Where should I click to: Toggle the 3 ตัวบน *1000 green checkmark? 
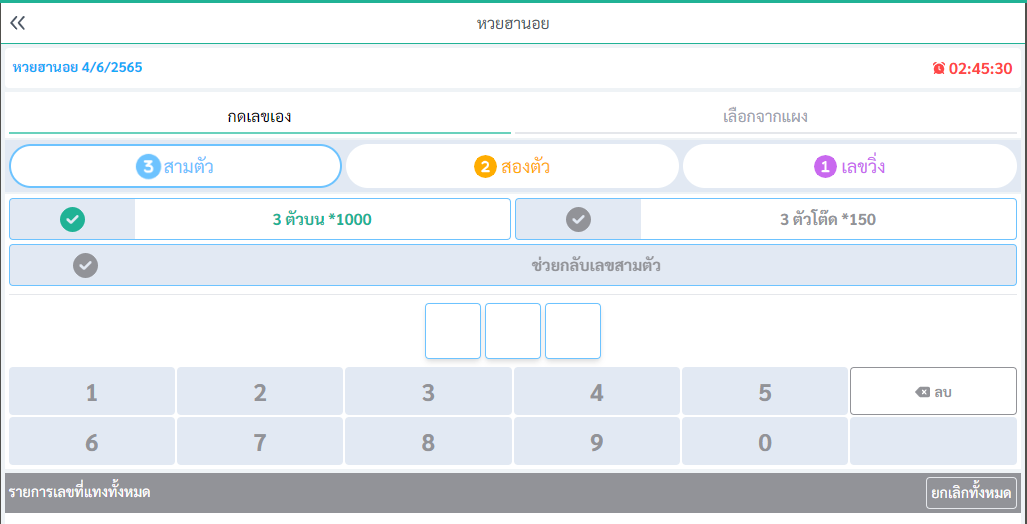[73, 219]
